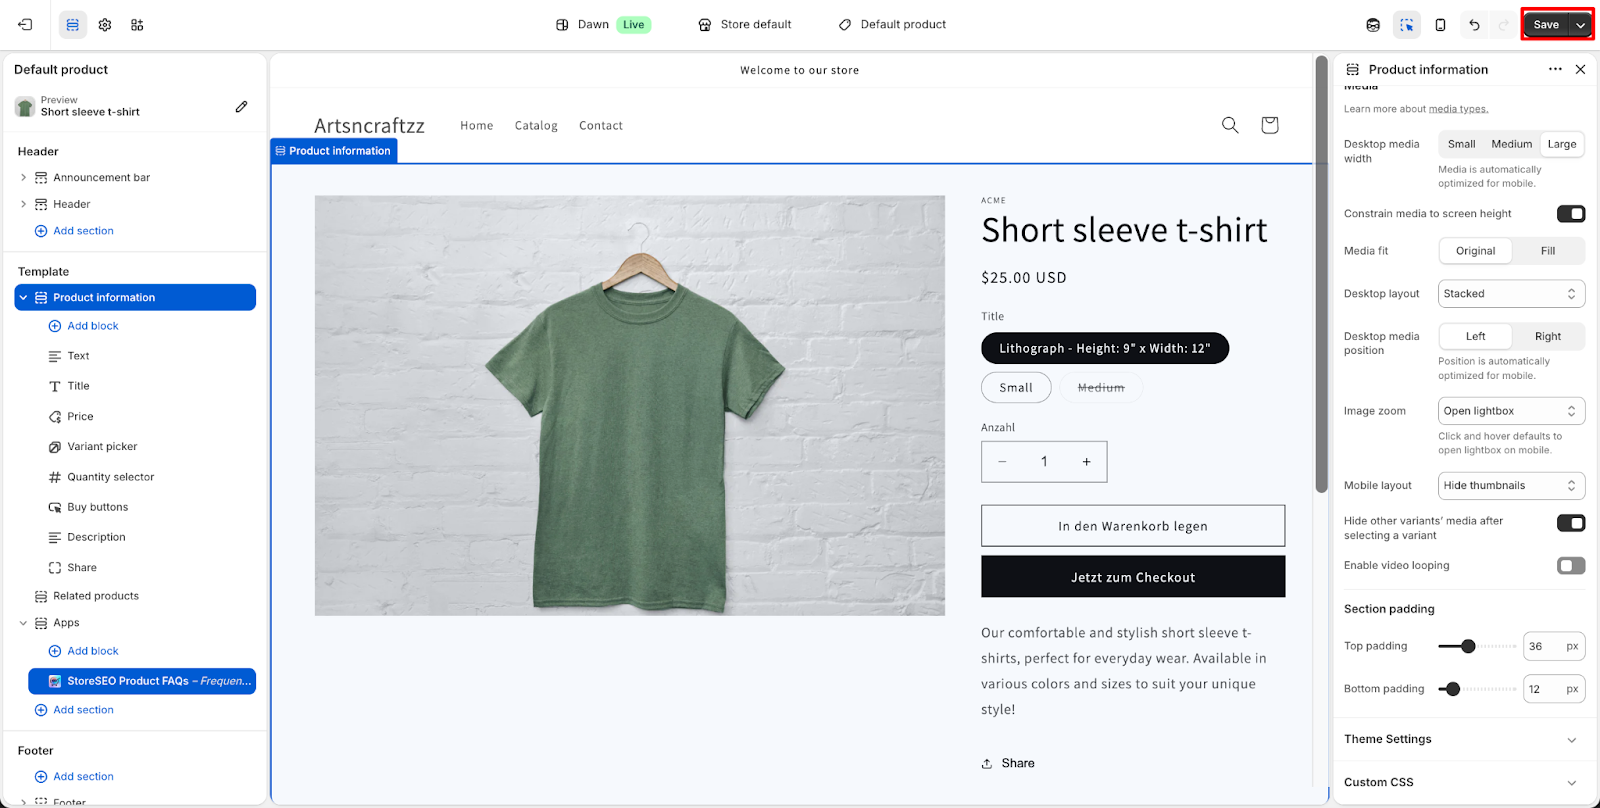Click the Add block plus icon under Product information
The image size is (1600, 808).
click(55, 326)
